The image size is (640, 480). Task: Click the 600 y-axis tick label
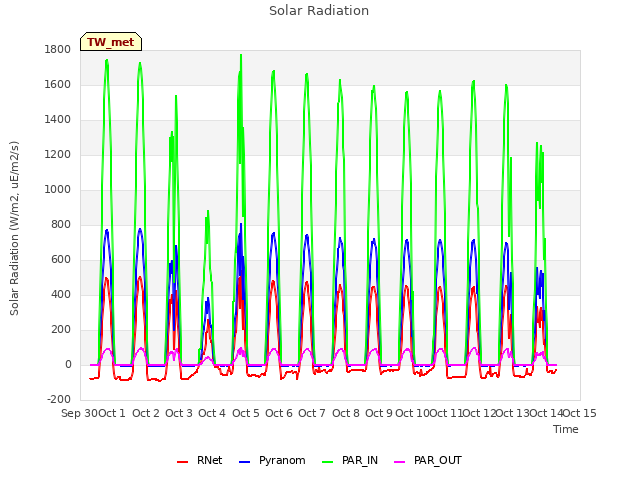click(x=61, y=260)
